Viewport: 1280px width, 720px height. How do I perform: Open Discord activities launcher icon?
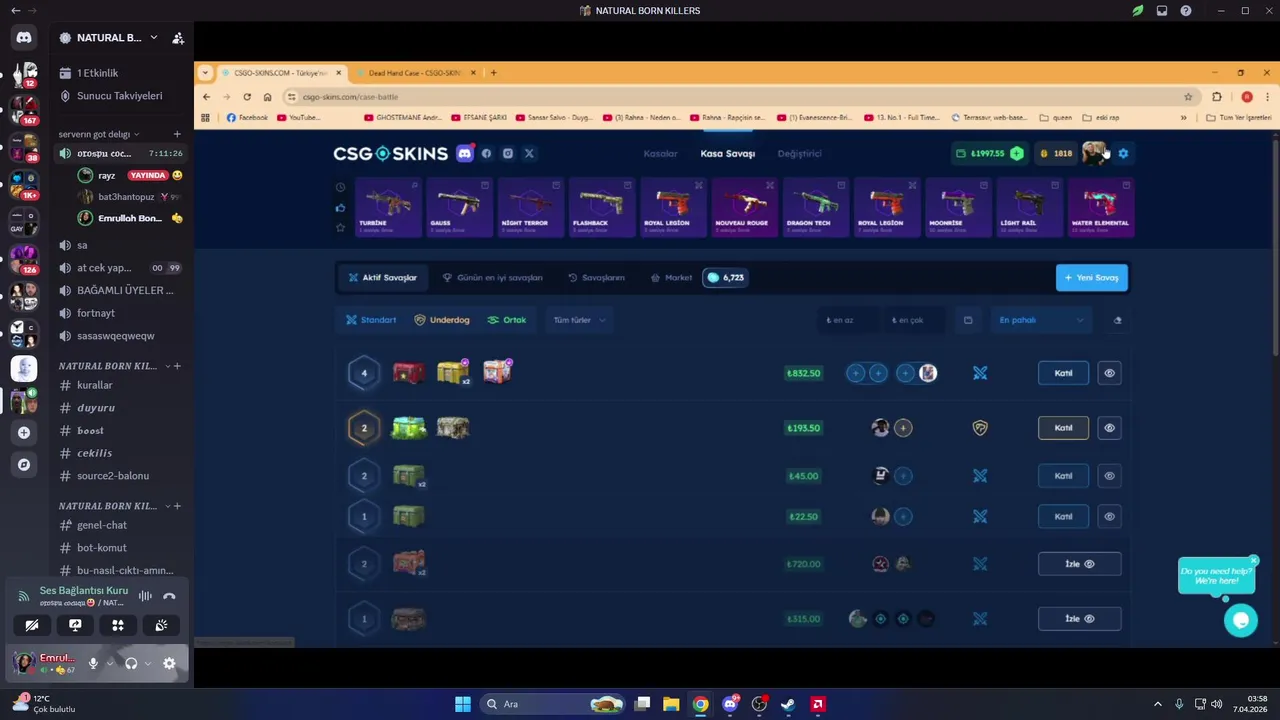click(118, 625)
